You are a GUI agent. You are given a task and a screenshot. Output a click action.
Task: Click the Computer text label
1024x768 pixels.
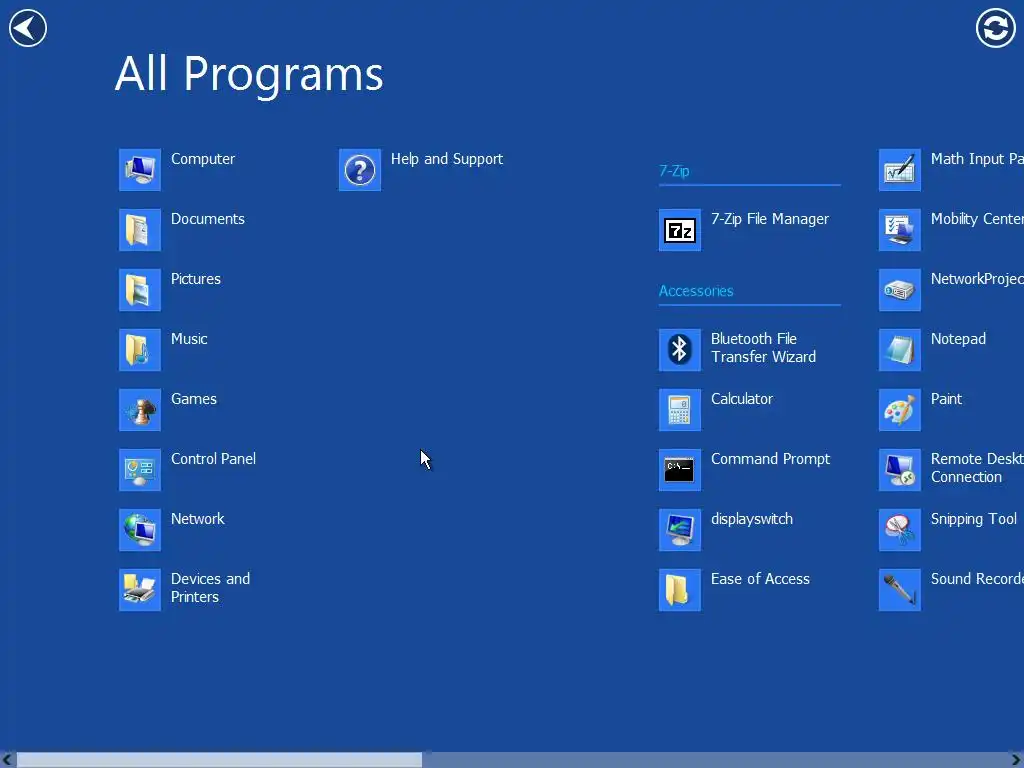(203, 159)
